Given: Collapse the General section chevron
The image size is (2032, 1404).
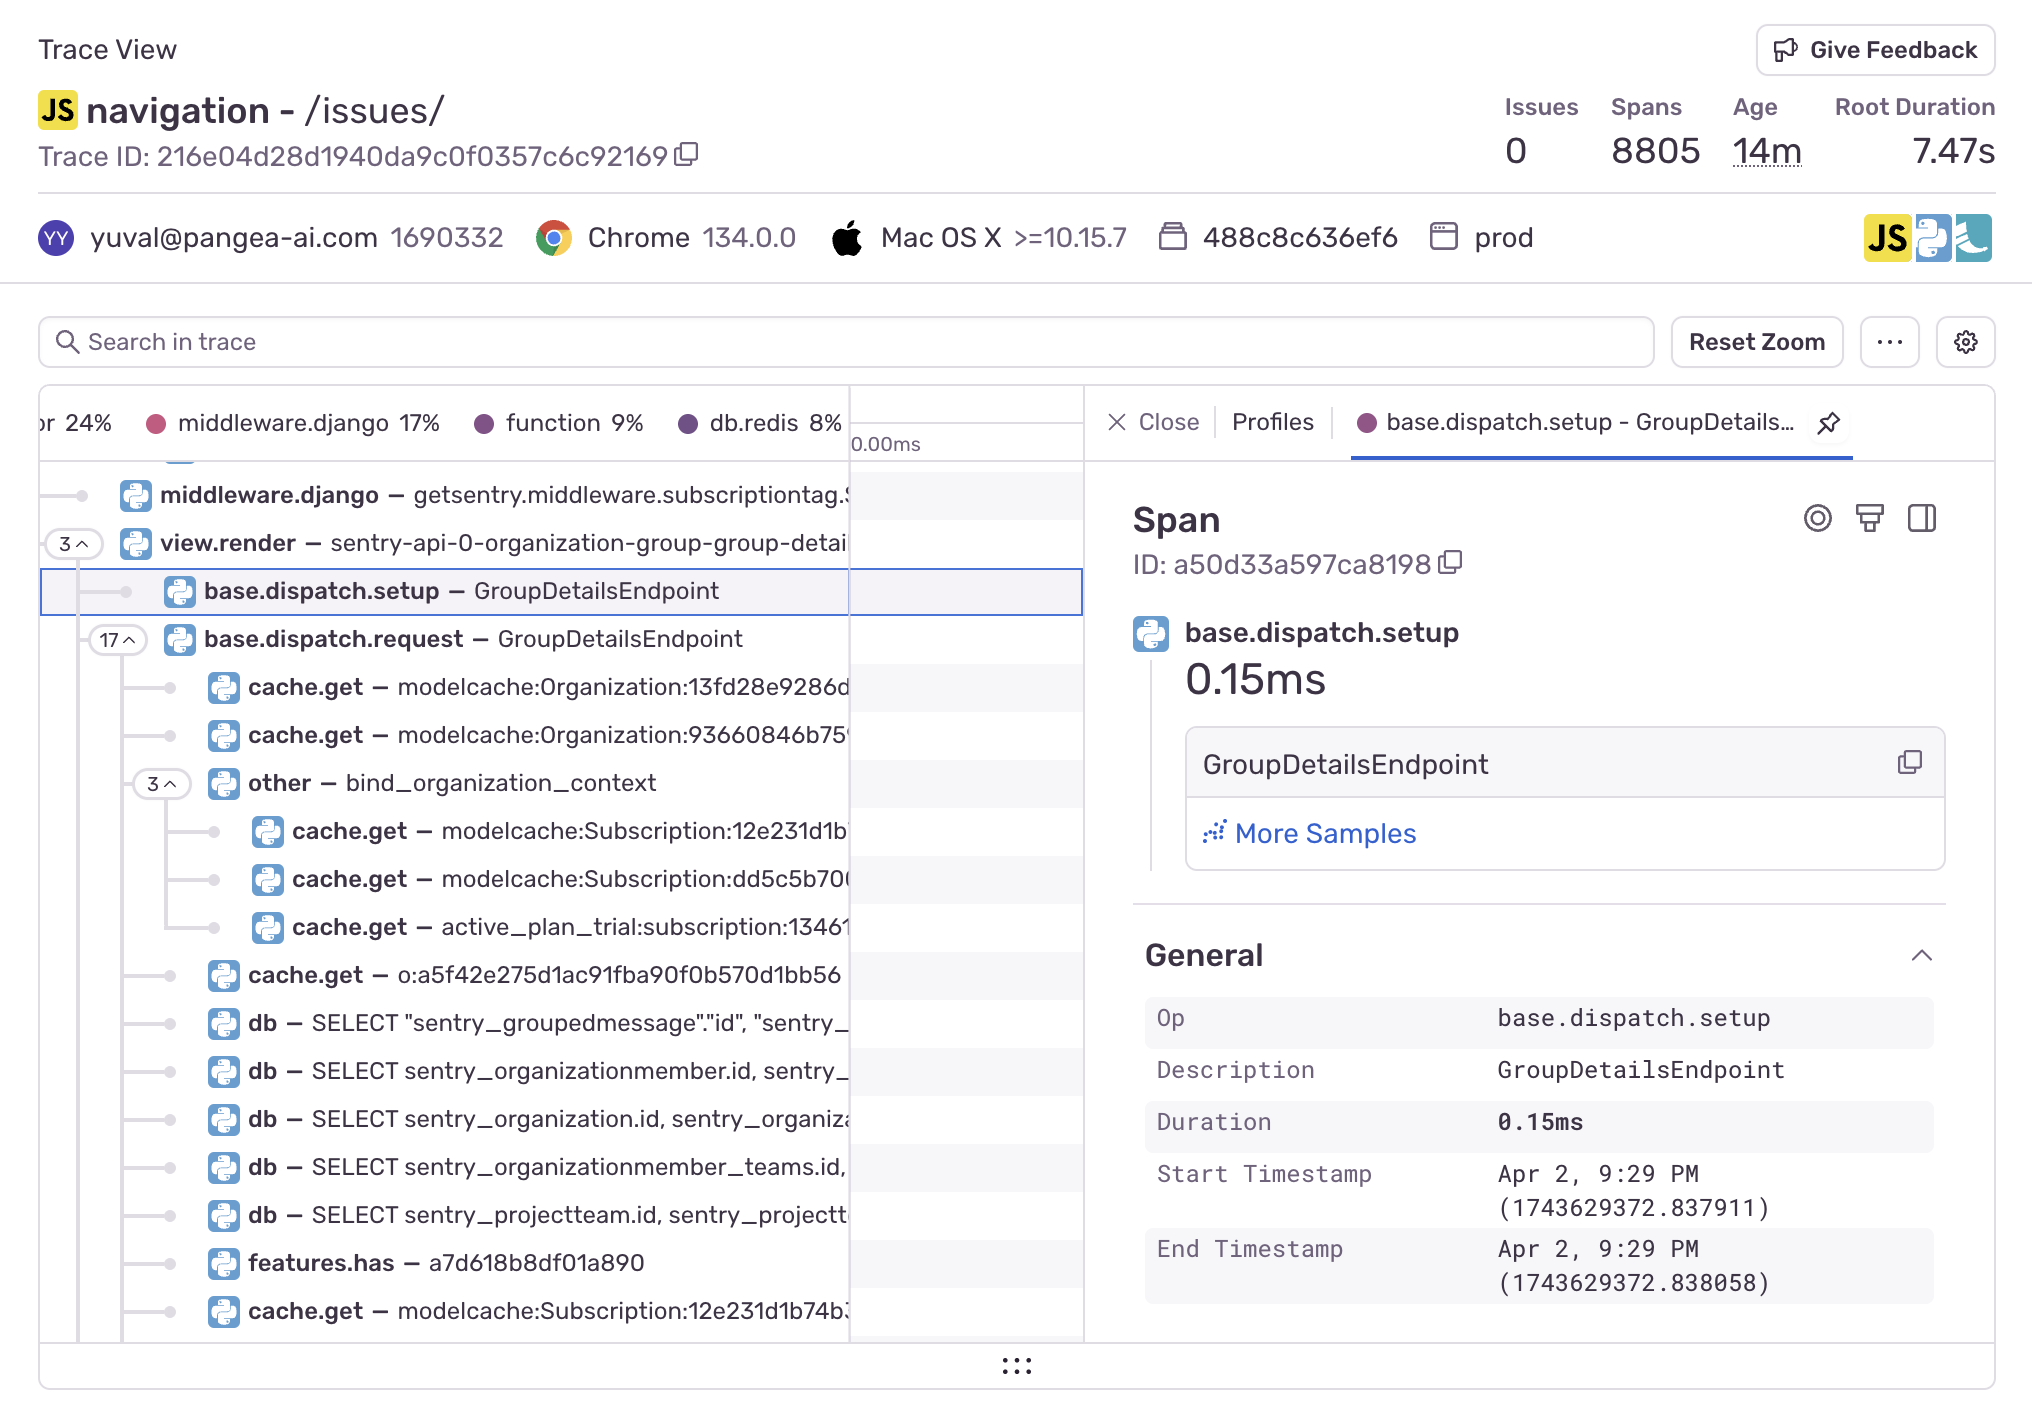Looking at the screenshot, I should pyautogui.click(x=1921, y=955).
